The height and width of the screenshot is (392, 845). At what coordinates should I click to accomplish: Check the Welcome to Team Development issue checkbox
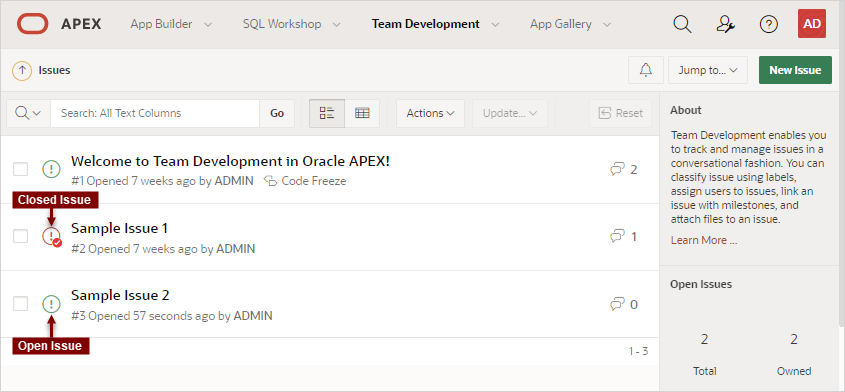pyautogui.click(x=20, y=169)
